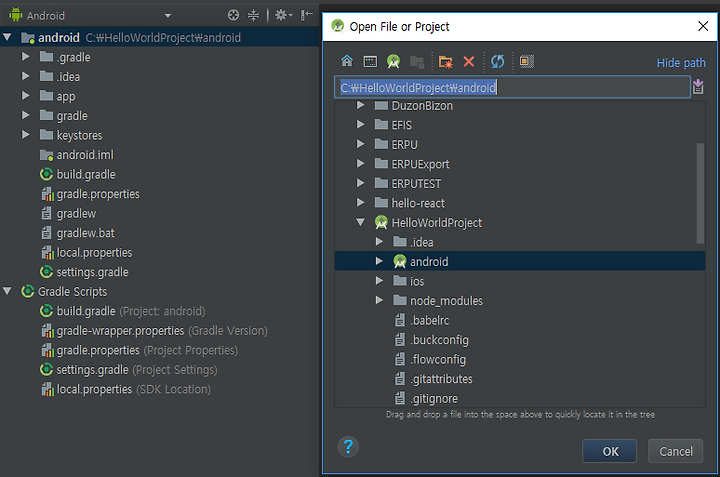Click the build.gradle Gradle icon under android root
Viewport: 720px width, 477px height.
(x=46, y=174)
